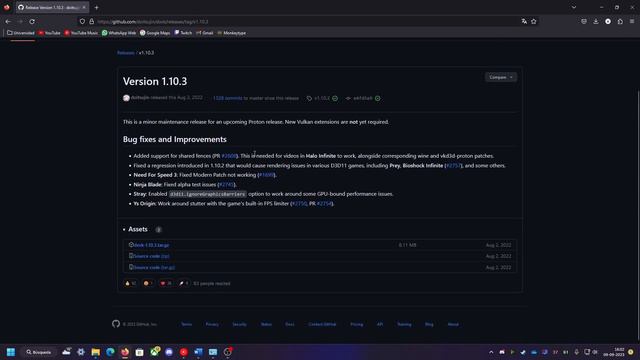Close the Release Version 1.10.3 tab

coord(84,7)
